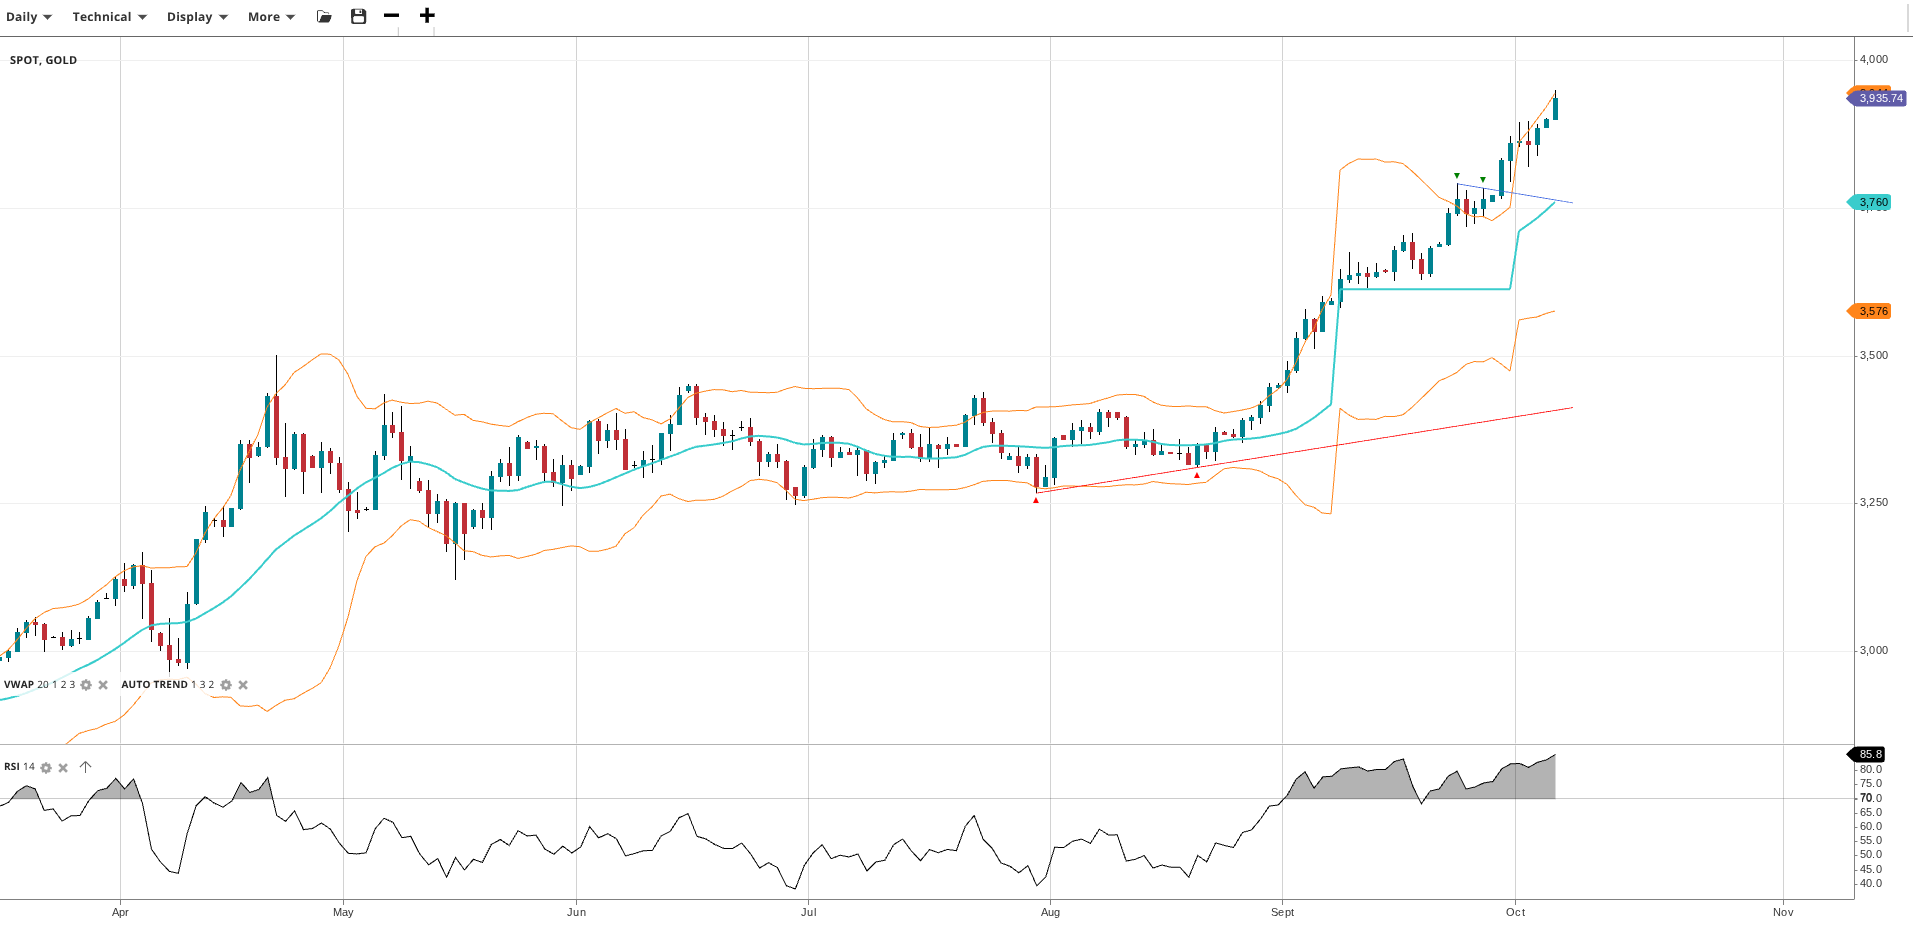Viewport: 1913px width, 927px height.
Task: Move RSI panel up with arrow icon
Action: coord(86,767)
